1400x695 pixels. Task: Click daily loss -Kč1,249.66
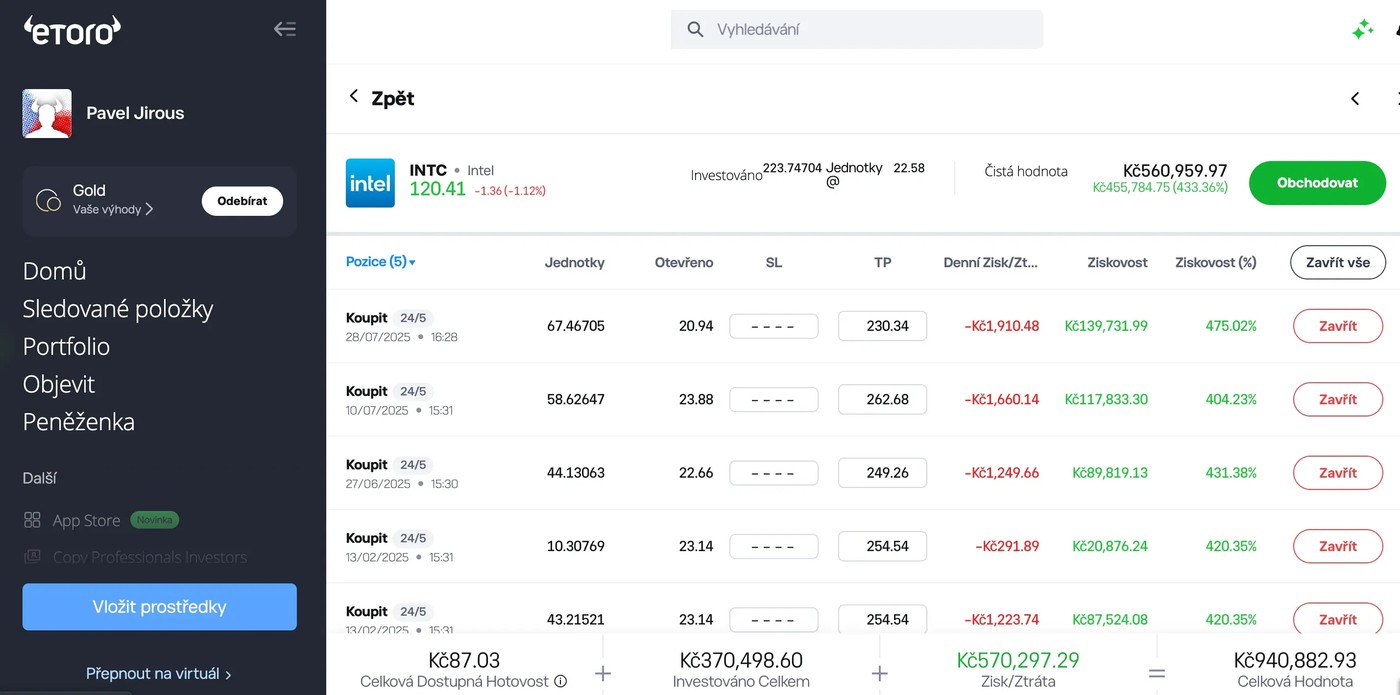(x=1002, y=473)
